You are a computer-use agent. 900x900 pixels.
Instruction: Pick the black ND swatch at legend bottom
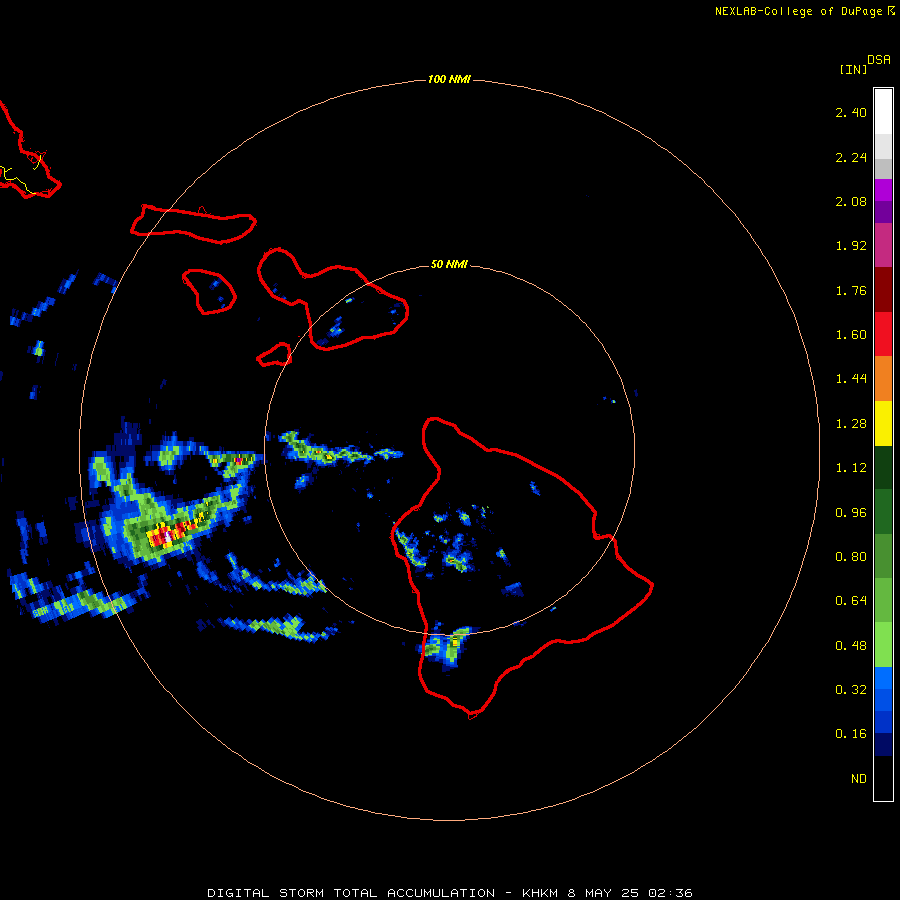click(883, 778)
